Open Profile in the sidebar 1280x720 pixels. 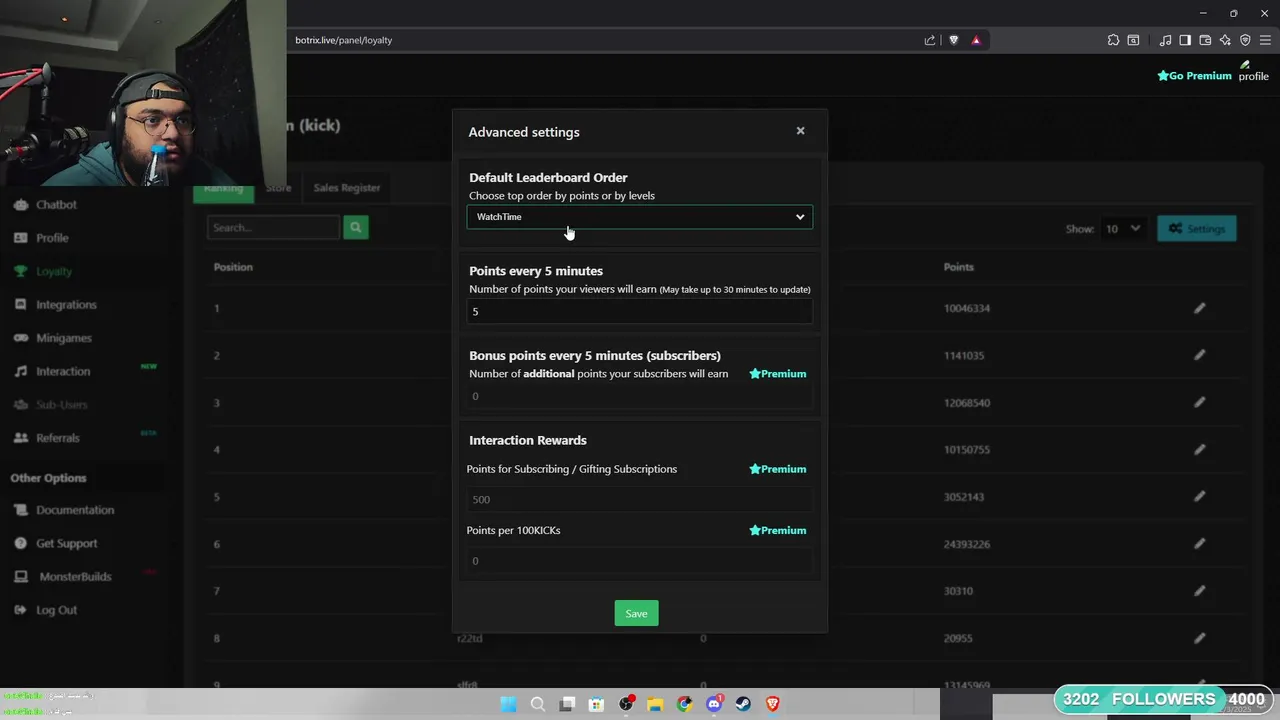pyautogui.click(x=52, y=238)
